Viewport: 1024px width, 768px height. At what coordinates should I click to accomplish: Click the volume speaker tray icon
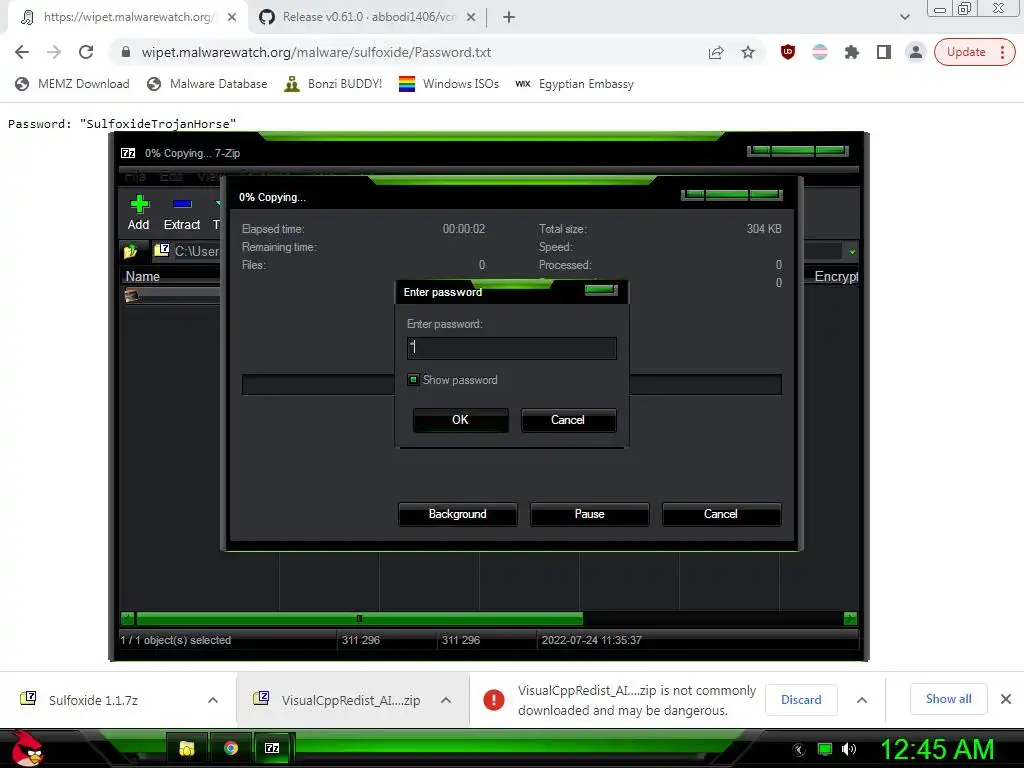pyautogui.click(x=849, y=749)
